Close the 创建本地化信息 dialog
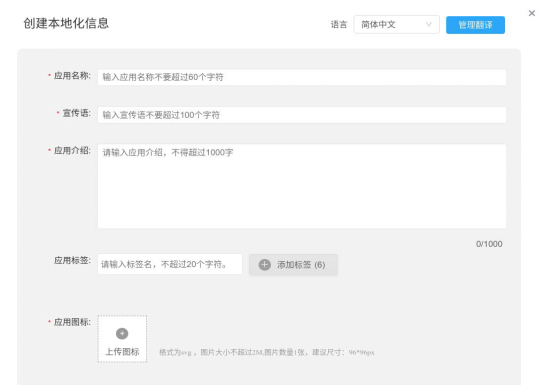This screenshot has height=386, width=545. [531, 13]
